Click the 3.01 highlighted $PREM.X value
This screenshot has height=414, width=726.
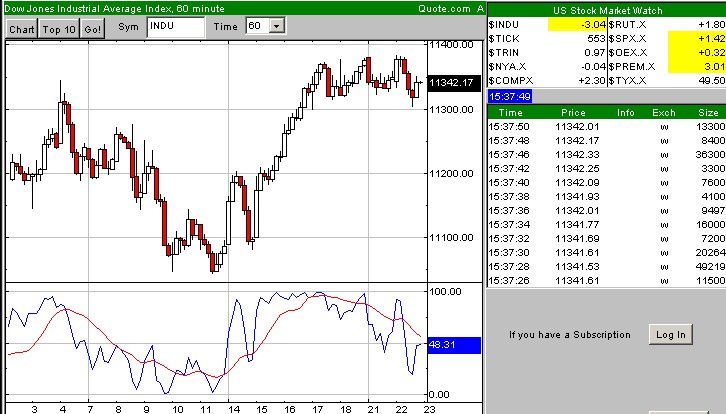click(x=696, y=66)
